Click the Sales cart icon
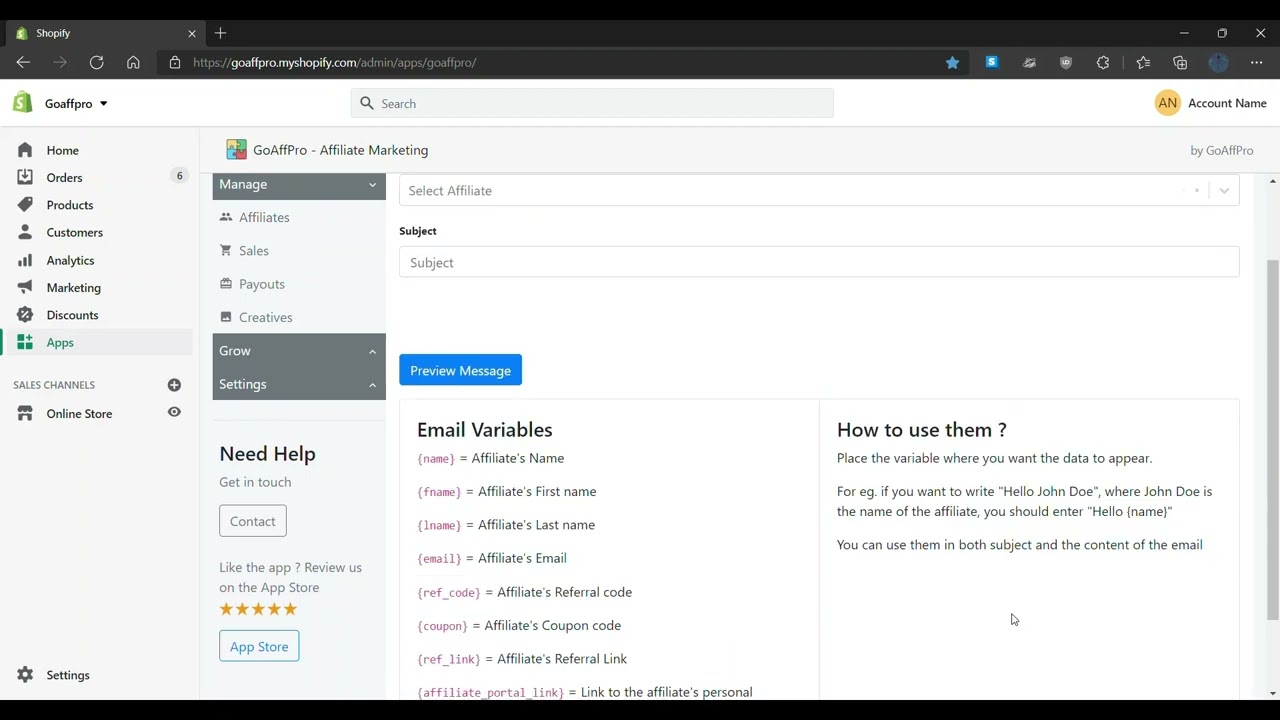The height and width of the screenshot is (720, 1280). (x=226, y=250)
